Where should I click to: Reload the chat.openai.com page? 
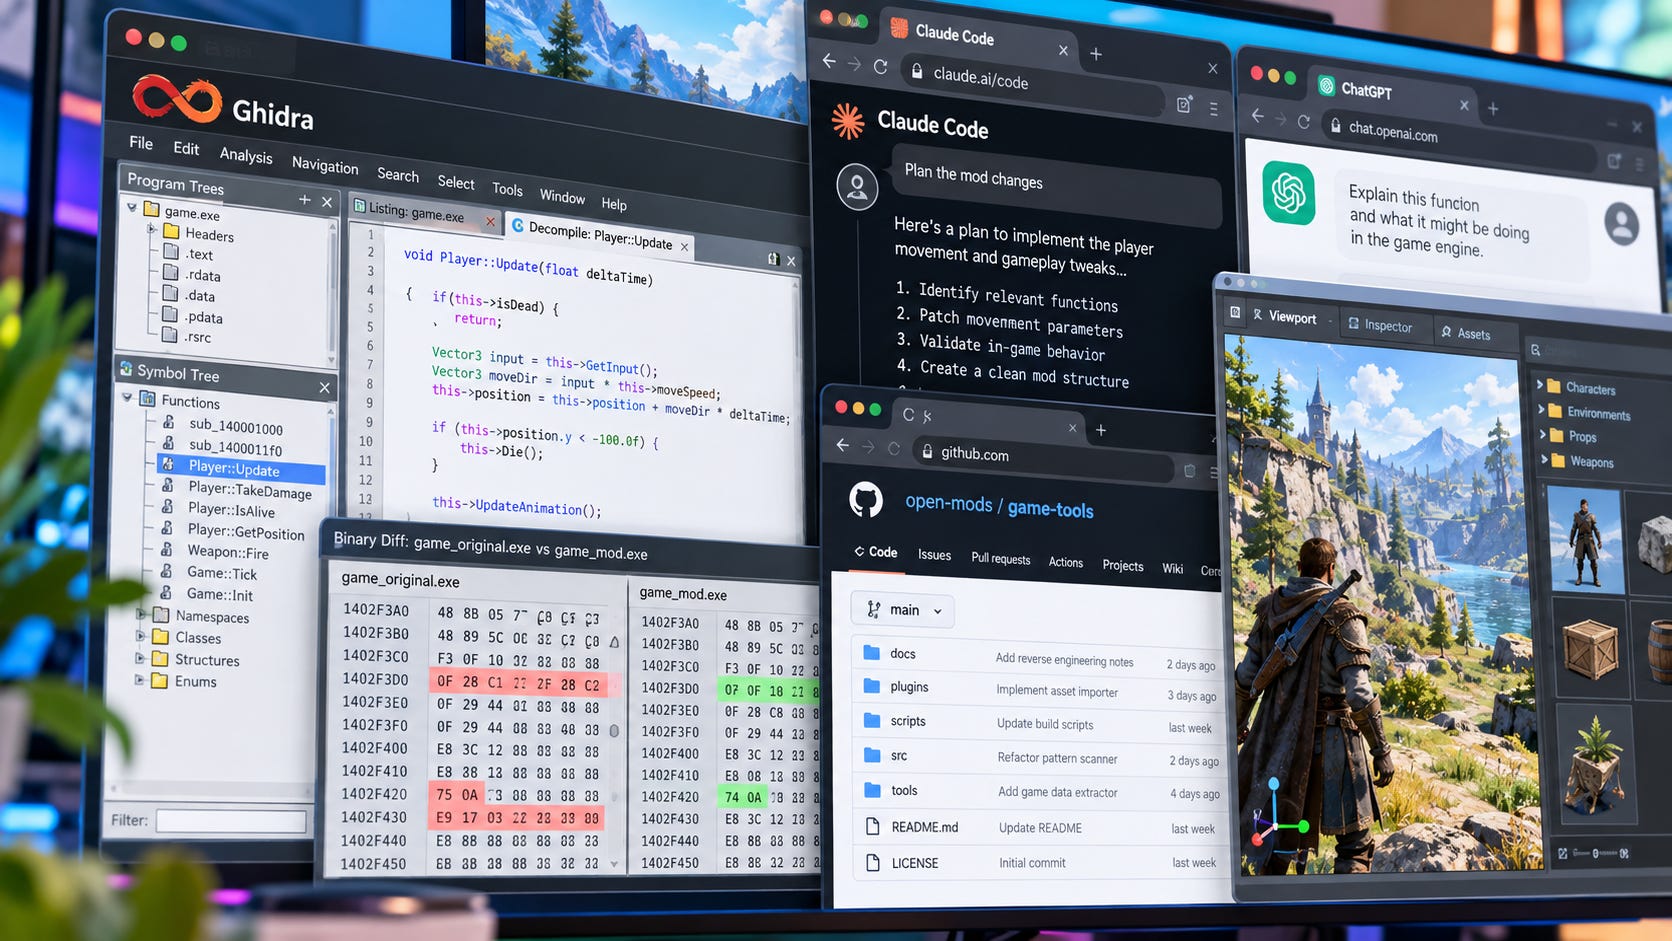pos(1303,121)
